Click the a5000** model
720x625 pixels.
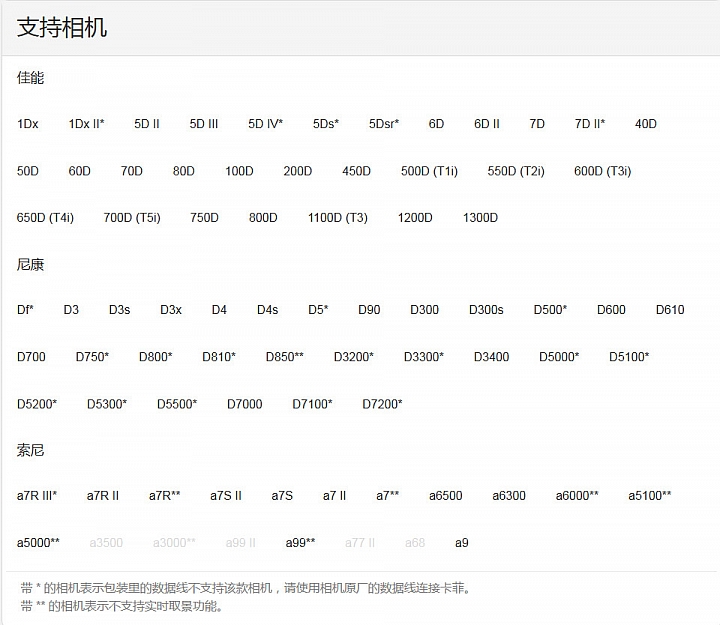point(38,543)
